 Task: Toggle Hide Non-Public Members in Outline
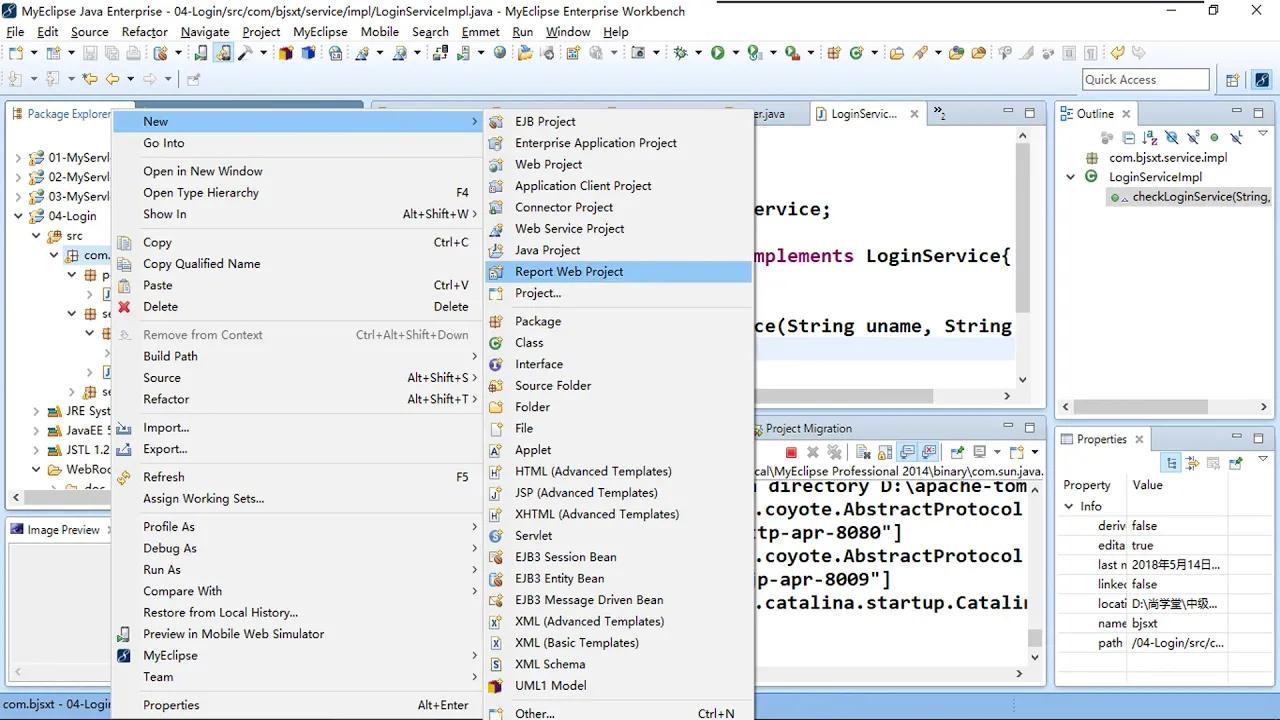click(1214, 137)
